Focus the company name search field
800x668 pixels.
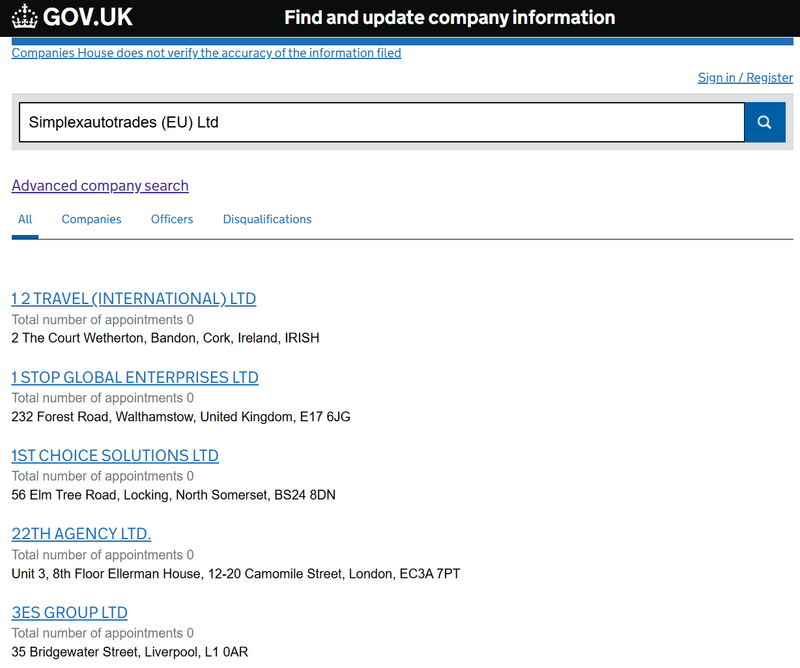(382, 122)
